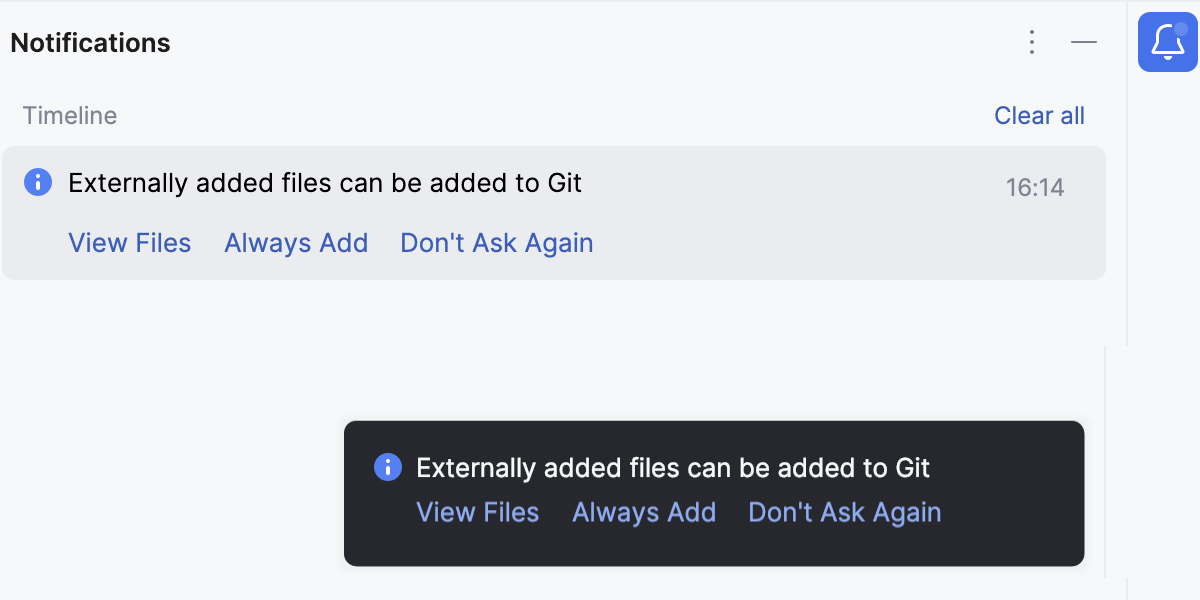This screenshot has width=1200, height=600.
Task: Click the blue bell inside its rounded square button
Action: pyautogui.click(x=1167, y=43)
